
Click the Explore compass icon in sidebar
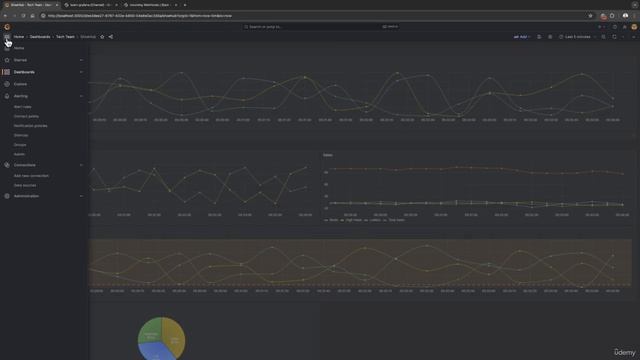click(x=7, y=84)
